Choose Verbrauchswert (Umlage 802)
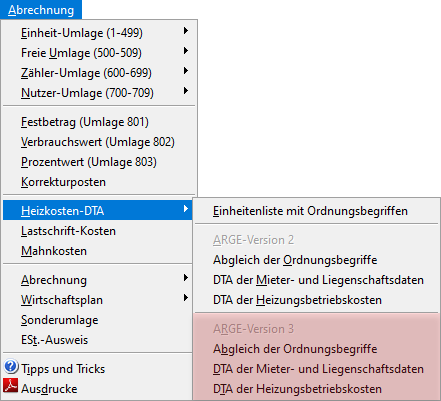 point(99,142)
